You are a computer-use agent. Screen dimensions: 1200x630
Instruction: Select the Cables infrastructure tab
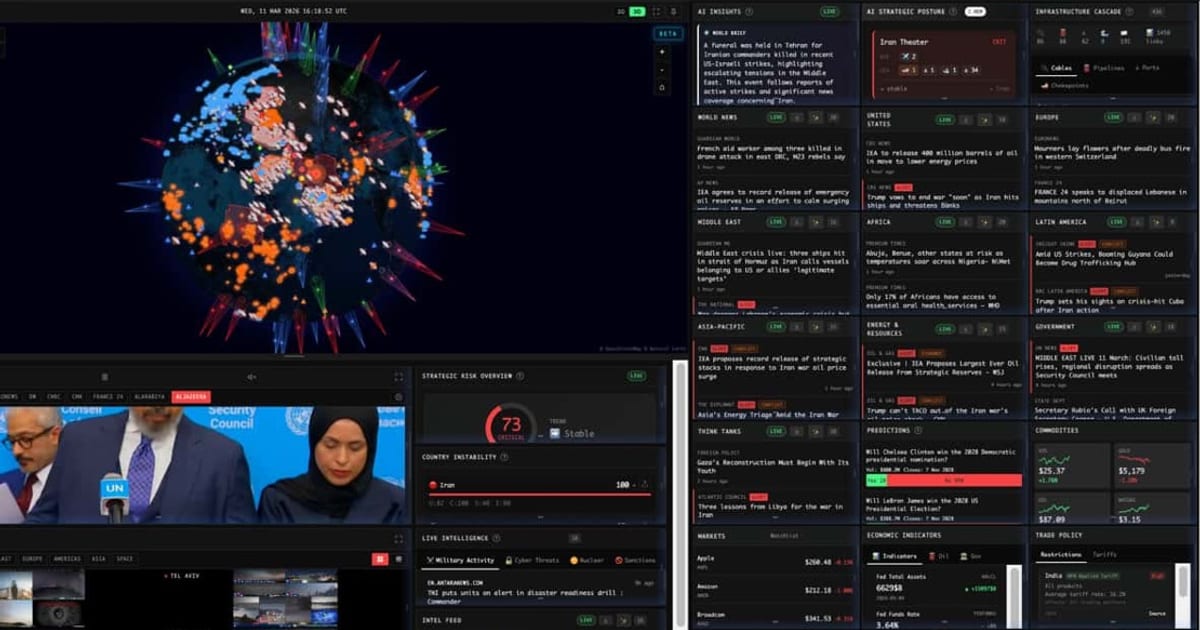tap(1055, 68)
